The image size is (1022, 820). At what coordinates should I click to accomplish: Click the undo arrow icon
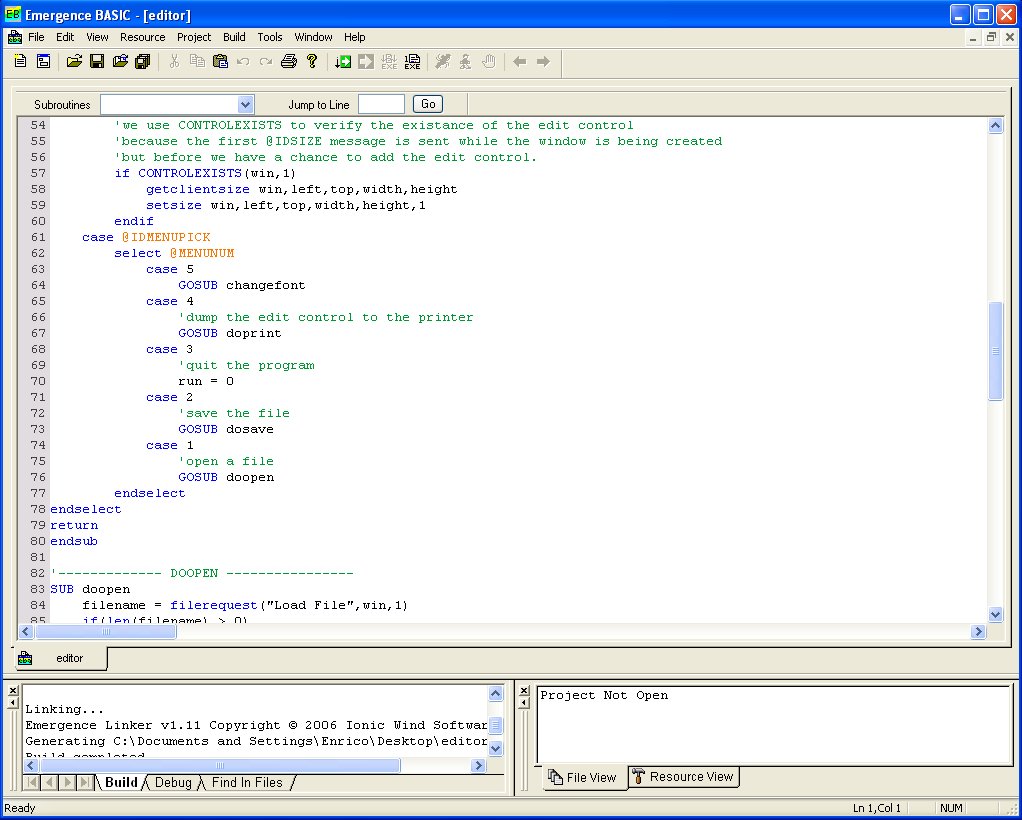[243, 61]
